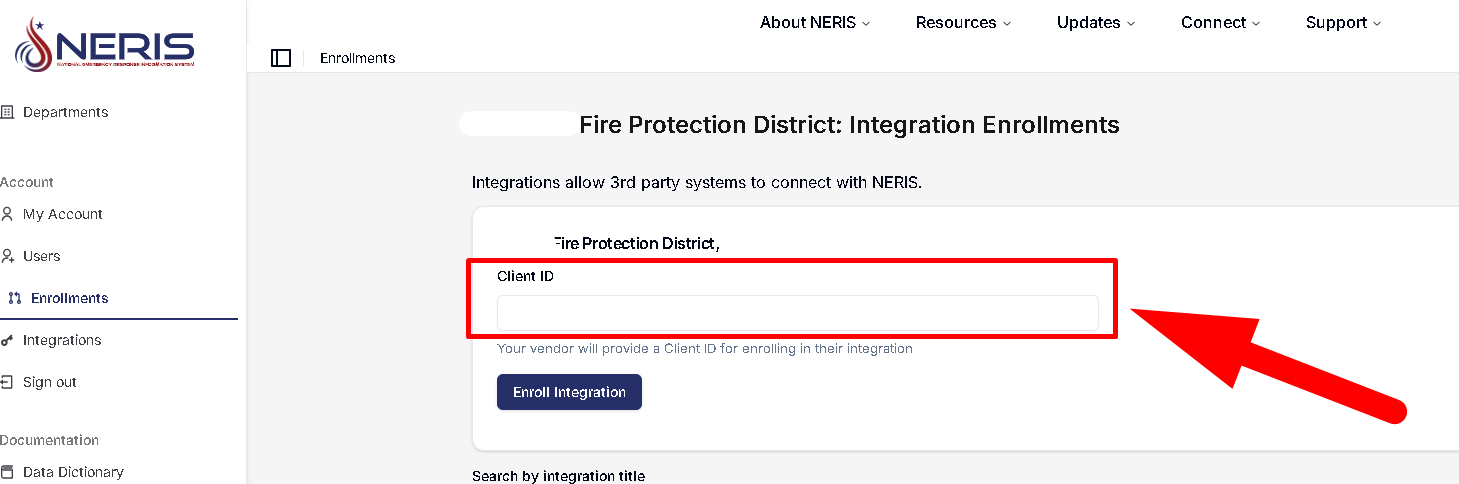Open the Data Dictionary documentation link
Viewport: 1459px width, 484px height.
coord(73,472)
